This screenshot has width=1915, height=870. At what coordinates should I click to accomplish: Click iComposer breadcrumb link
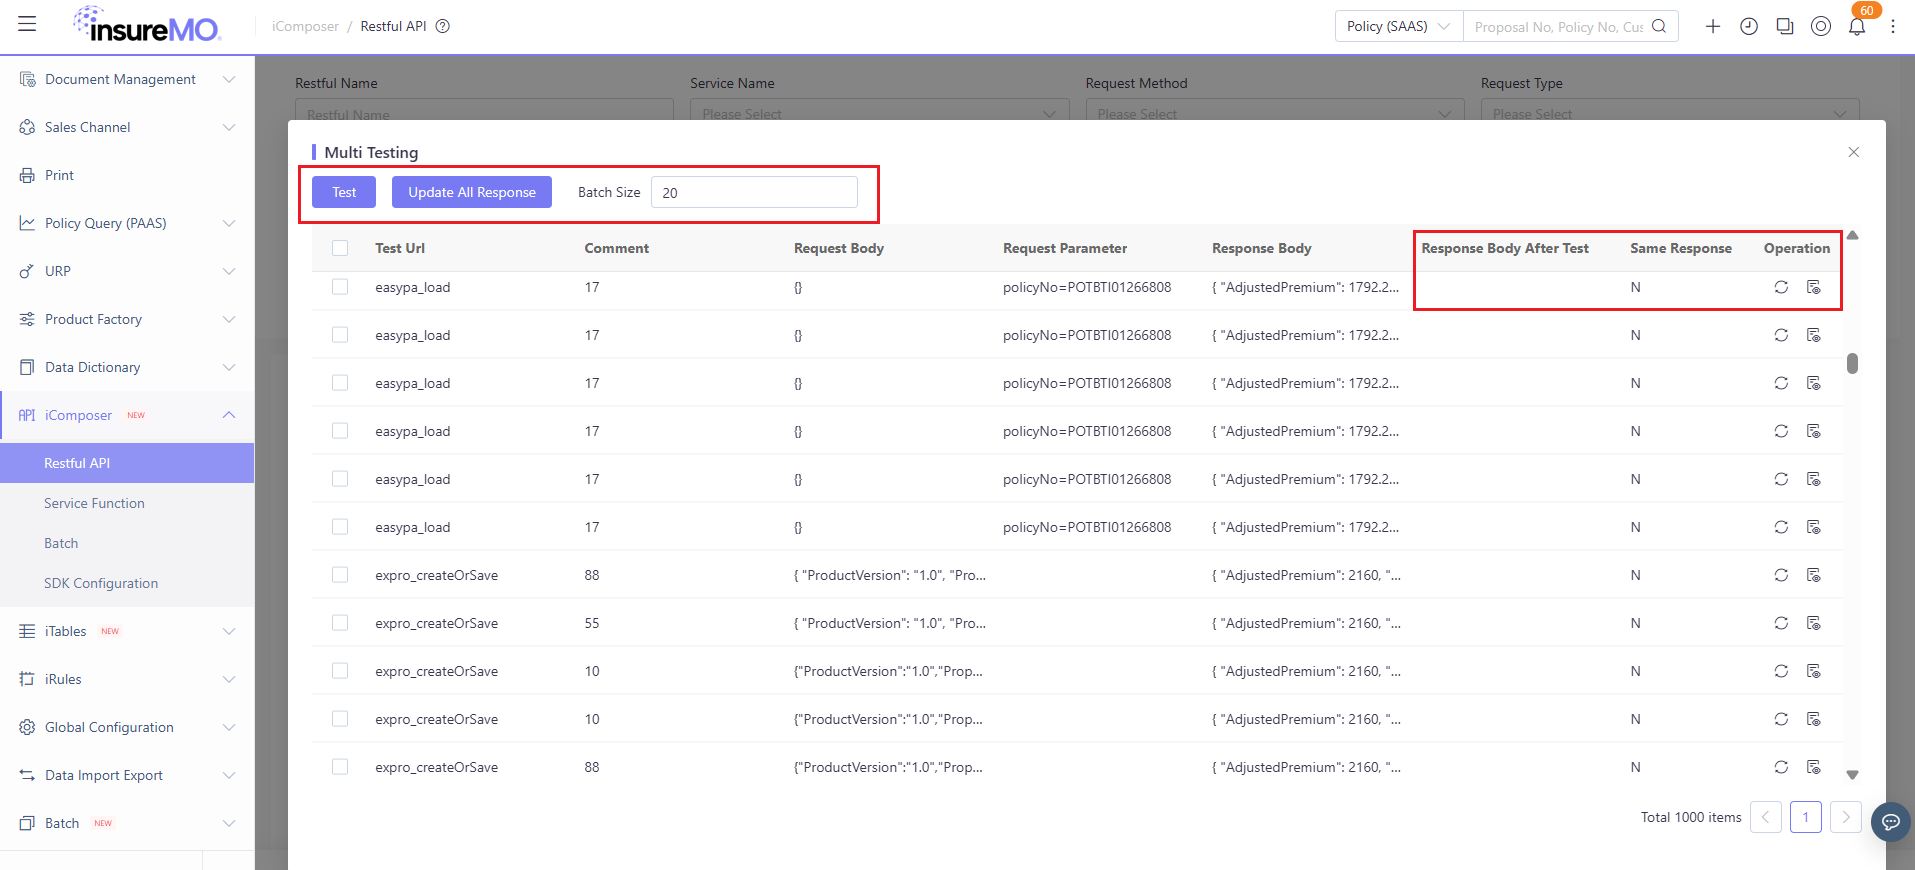(x=305, y=26)
